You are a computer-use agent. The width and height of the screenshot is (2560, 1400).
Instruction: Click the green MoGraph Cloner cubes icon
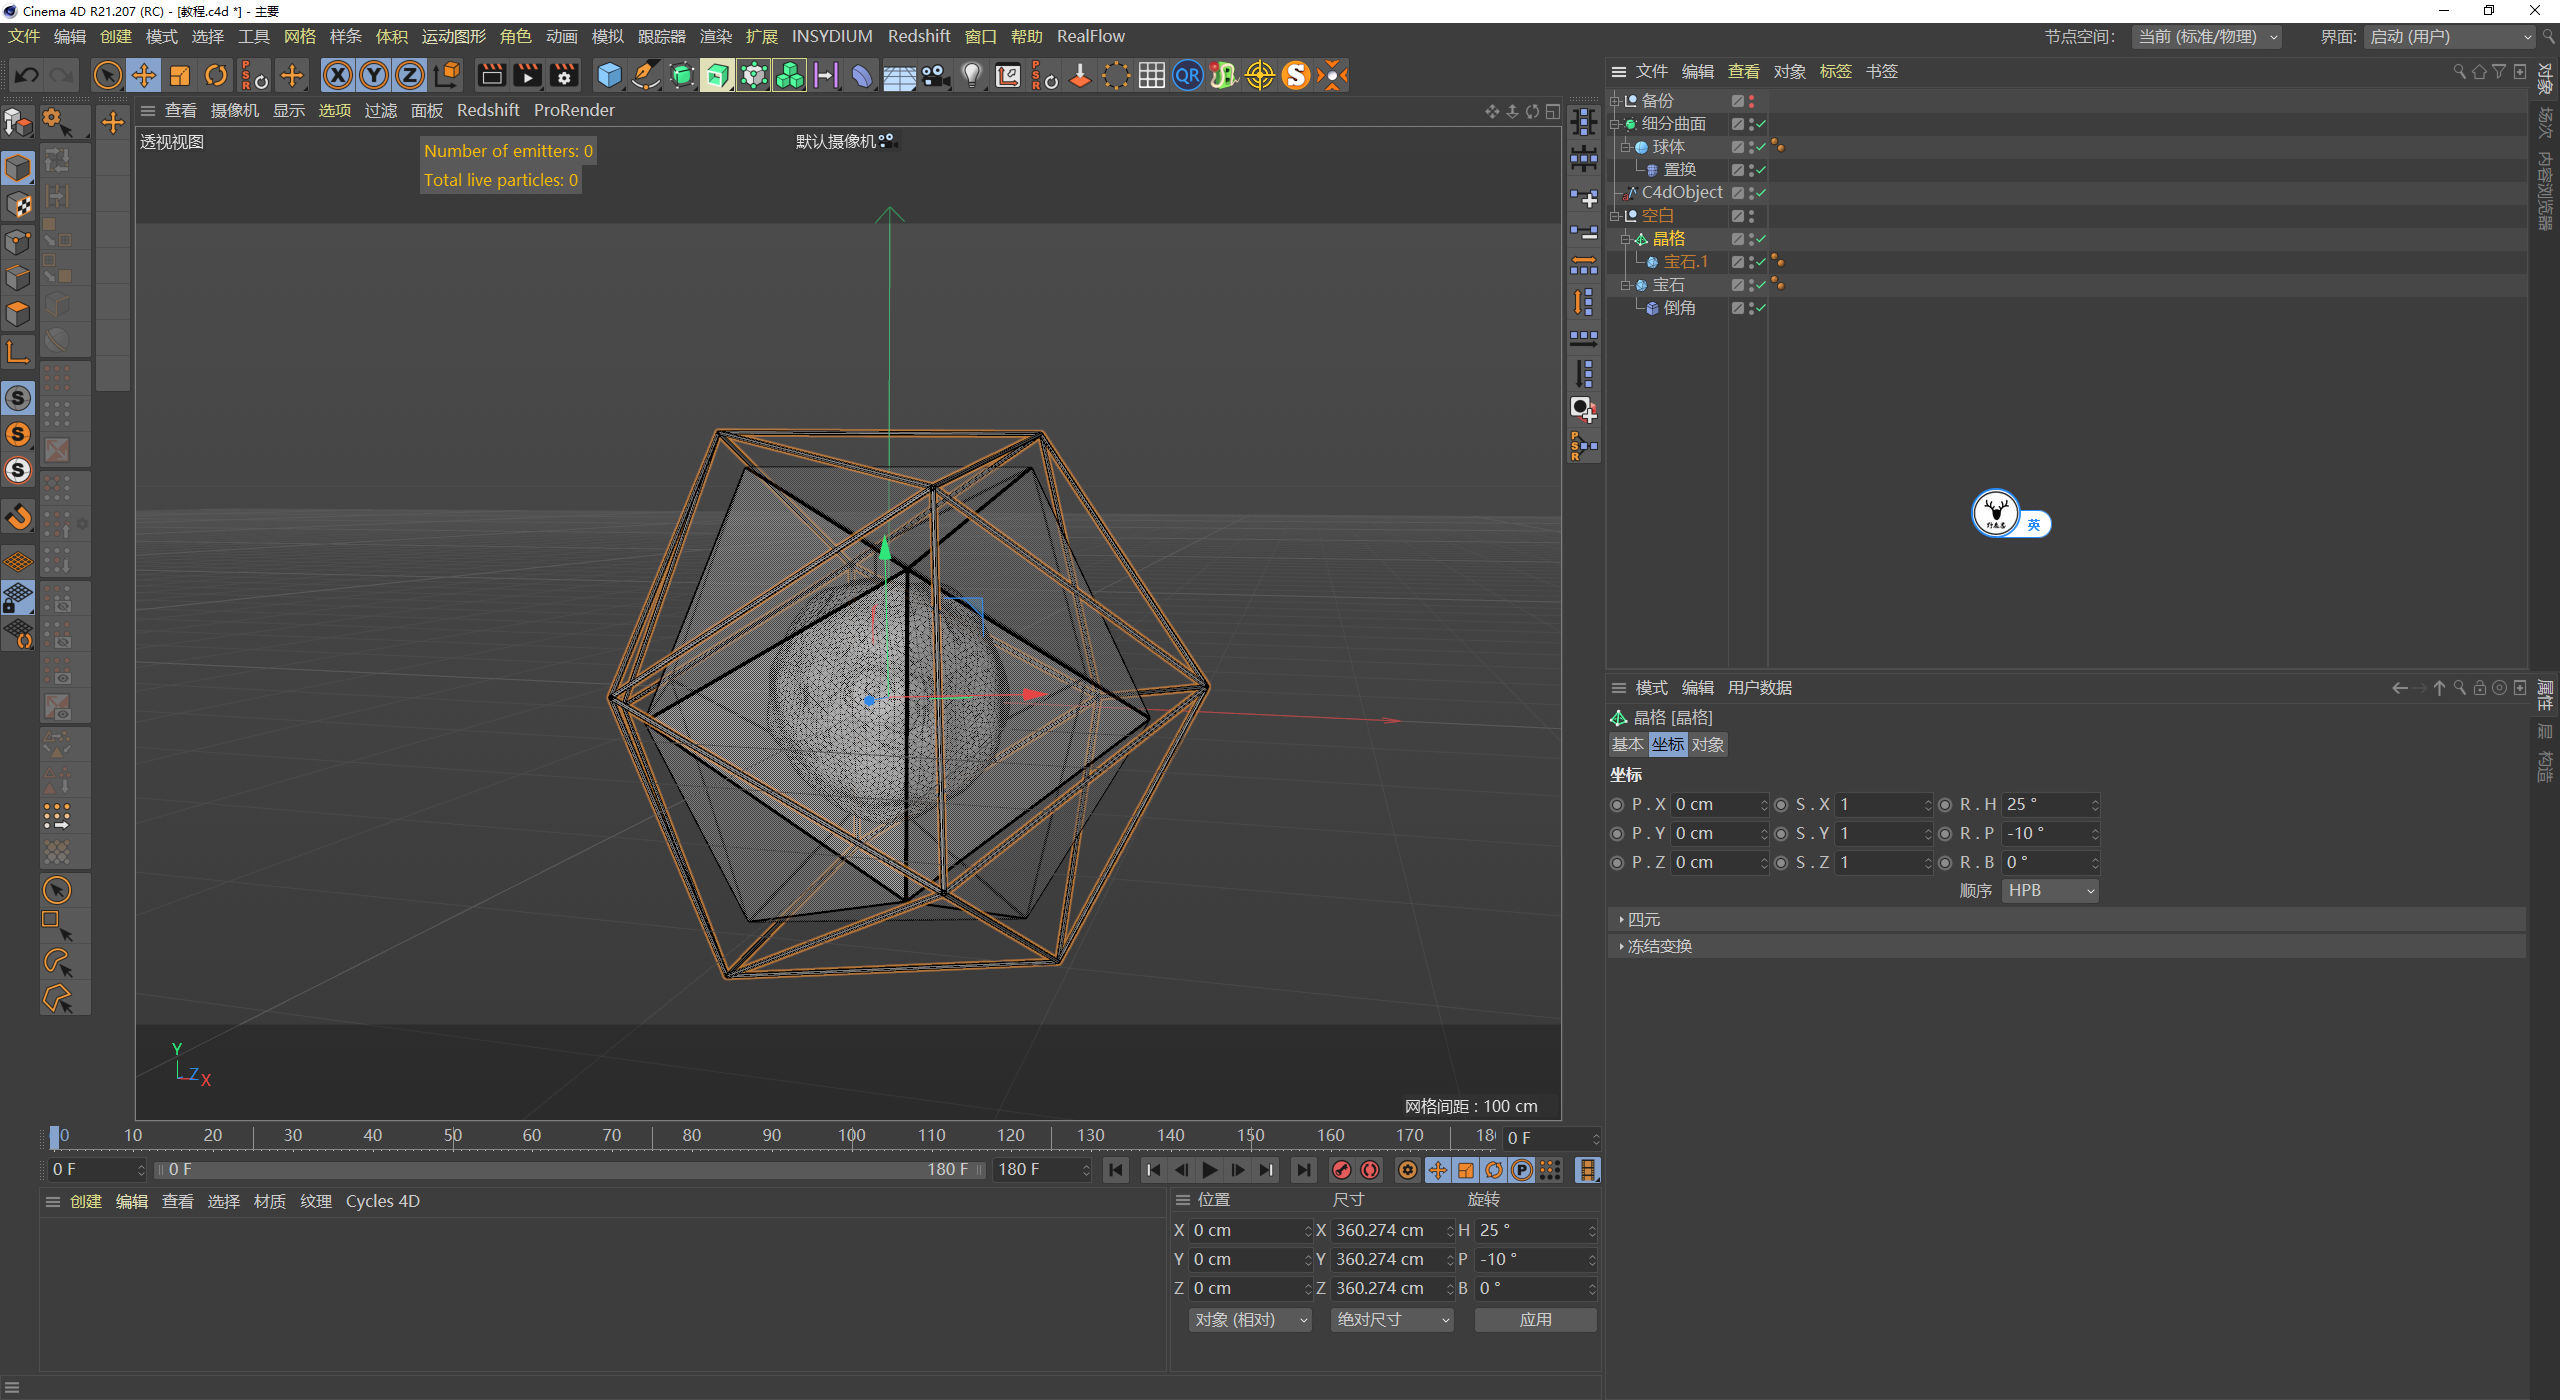pos(790,75)
